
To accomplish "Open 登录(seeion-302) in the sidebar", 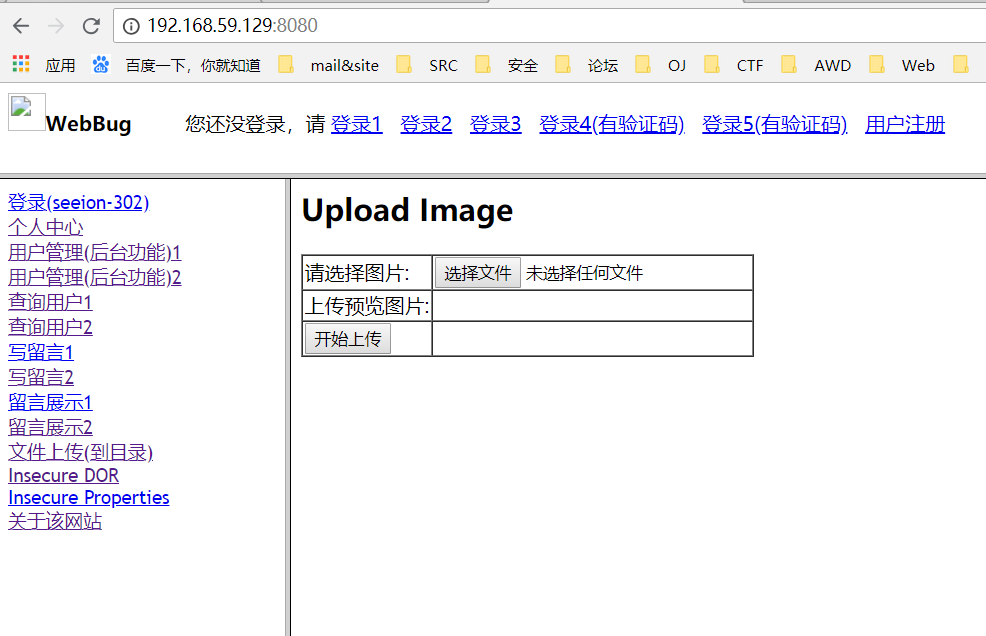I will [79, 203].
